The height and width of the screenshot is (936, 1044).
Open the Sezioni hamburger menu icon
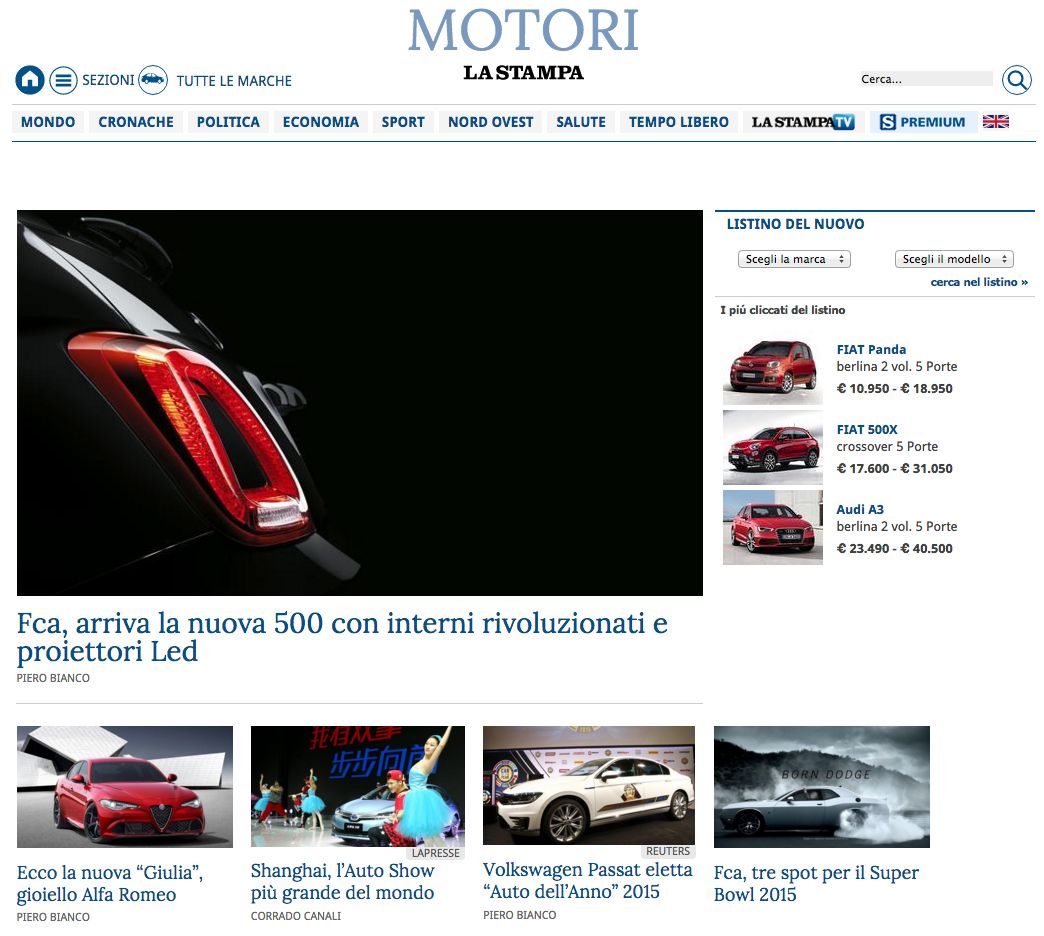pyautogui.click(x=63, y=80)
